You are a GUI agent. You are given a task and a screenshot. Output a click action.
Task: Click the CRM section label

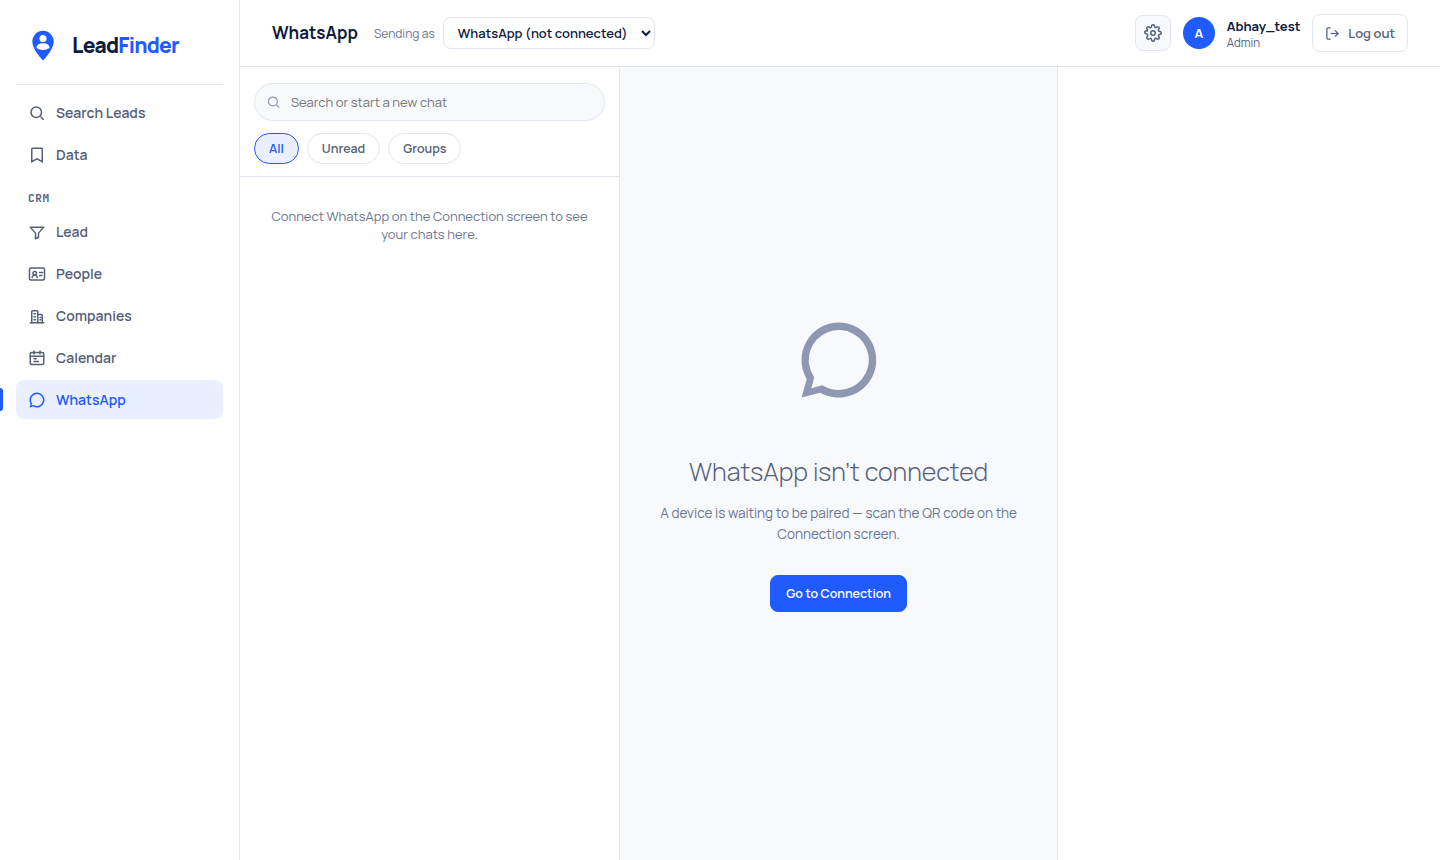[39, 198]
